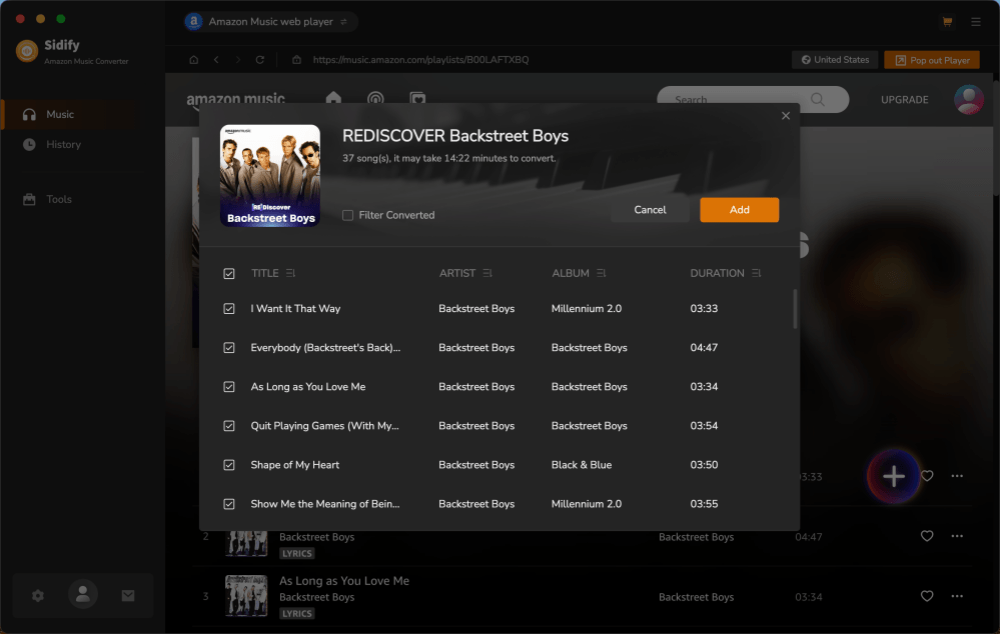The width and height of the screenshot is (1000, 634).
Task: Uncheck Show Me the Meaning of Being
Action: (x=229, y=504)
